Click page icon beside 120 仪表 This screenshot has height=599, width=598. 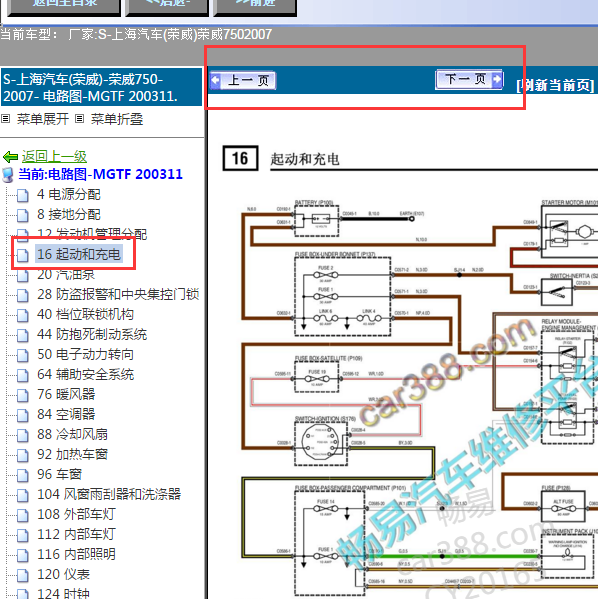pos(23,575)
